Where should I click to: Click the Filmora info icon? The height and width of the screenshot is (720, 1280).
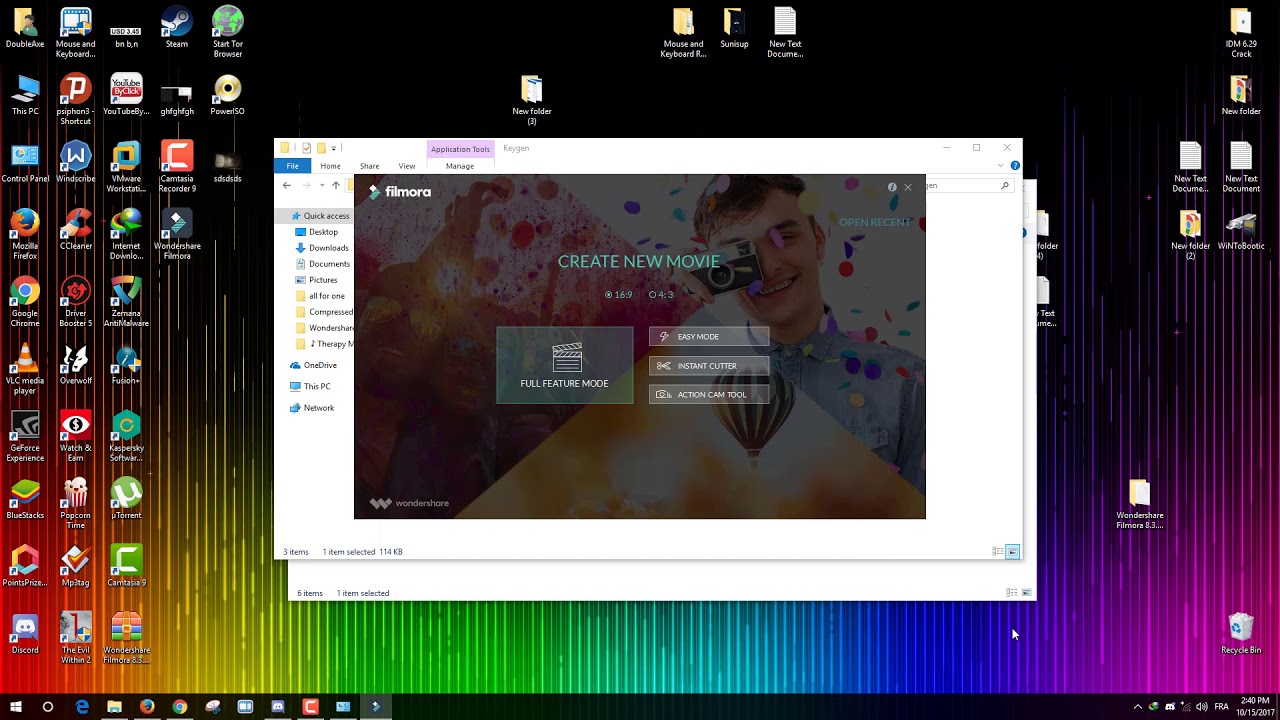(x=892, y=187)
